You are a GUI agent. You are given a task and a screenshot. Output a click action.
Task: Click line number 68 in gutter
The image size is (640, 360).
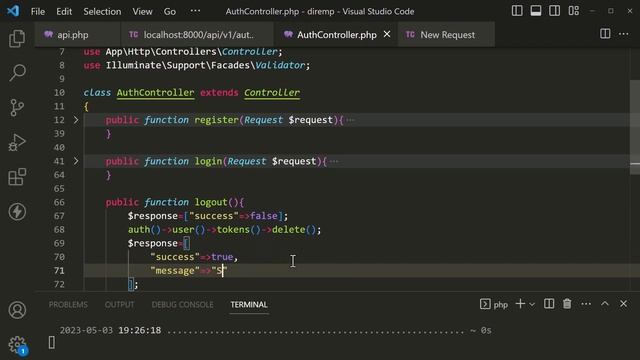pyautogui.click(x=59, y=229)
